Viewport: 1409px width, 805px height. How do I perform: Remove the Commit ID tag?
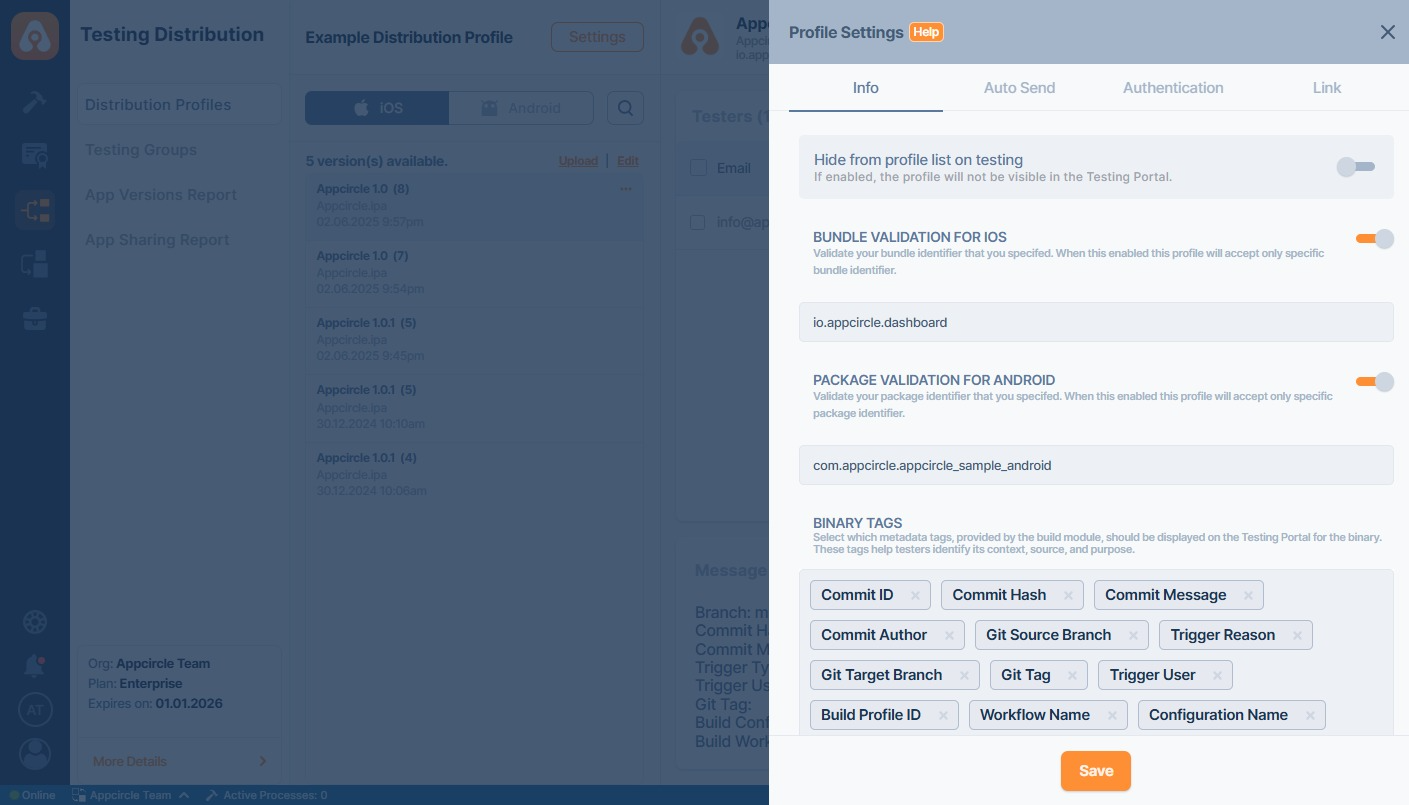pos(915,595)
